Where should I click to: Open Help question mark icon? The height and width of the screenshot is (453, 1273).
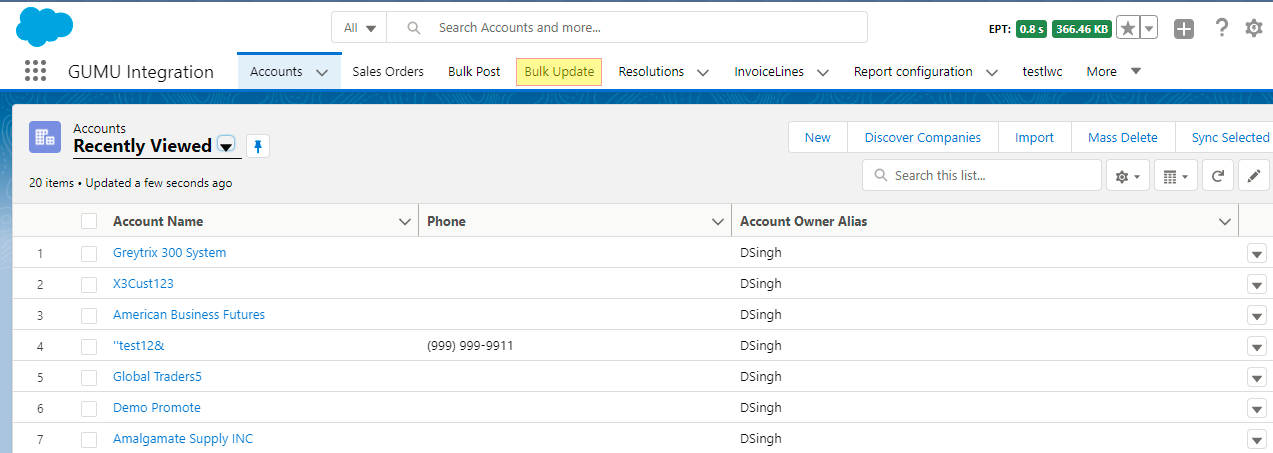click(1221, 28)
